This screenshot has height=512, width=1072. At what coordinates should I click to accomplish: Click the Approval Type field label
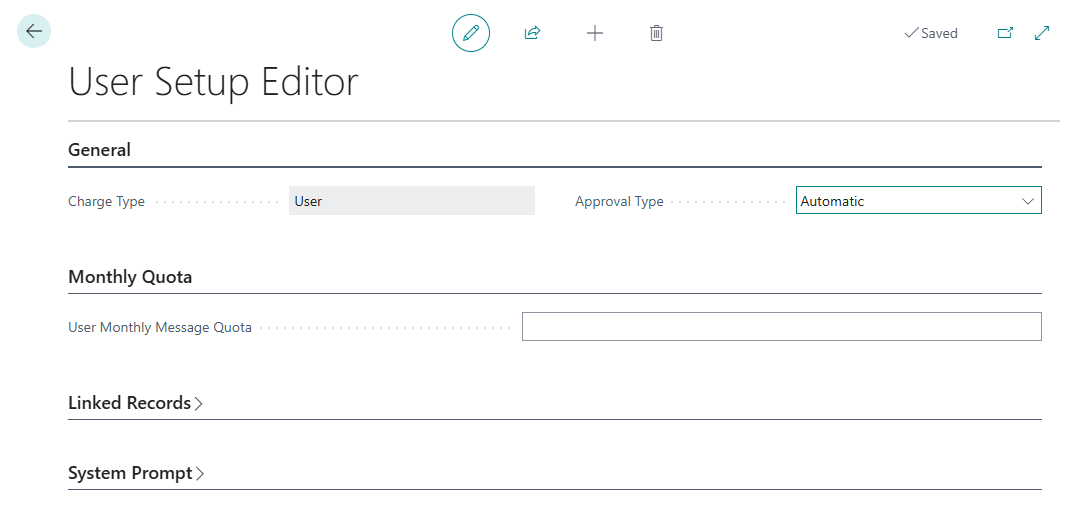click(x=619, y=202)
